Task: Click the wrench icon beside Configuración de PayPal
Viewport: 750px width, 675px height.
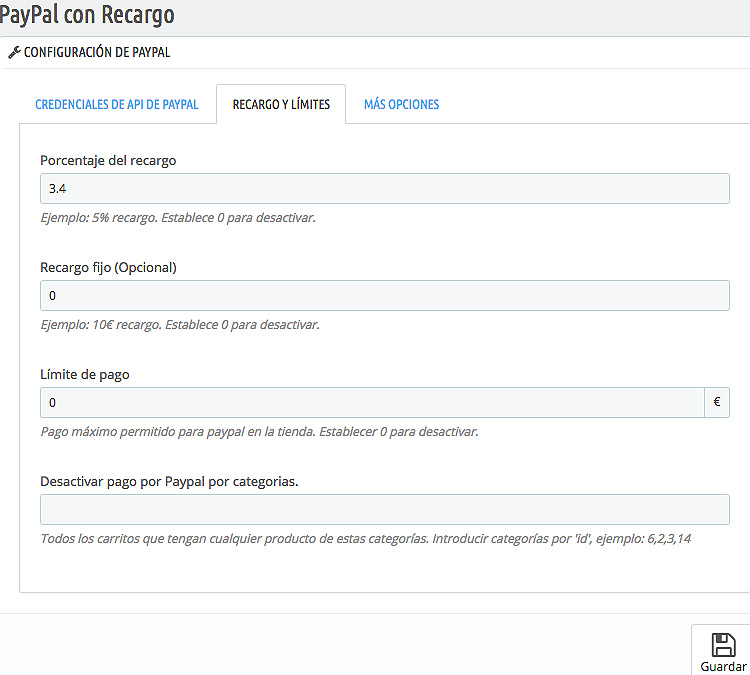Action: (14, 52)
